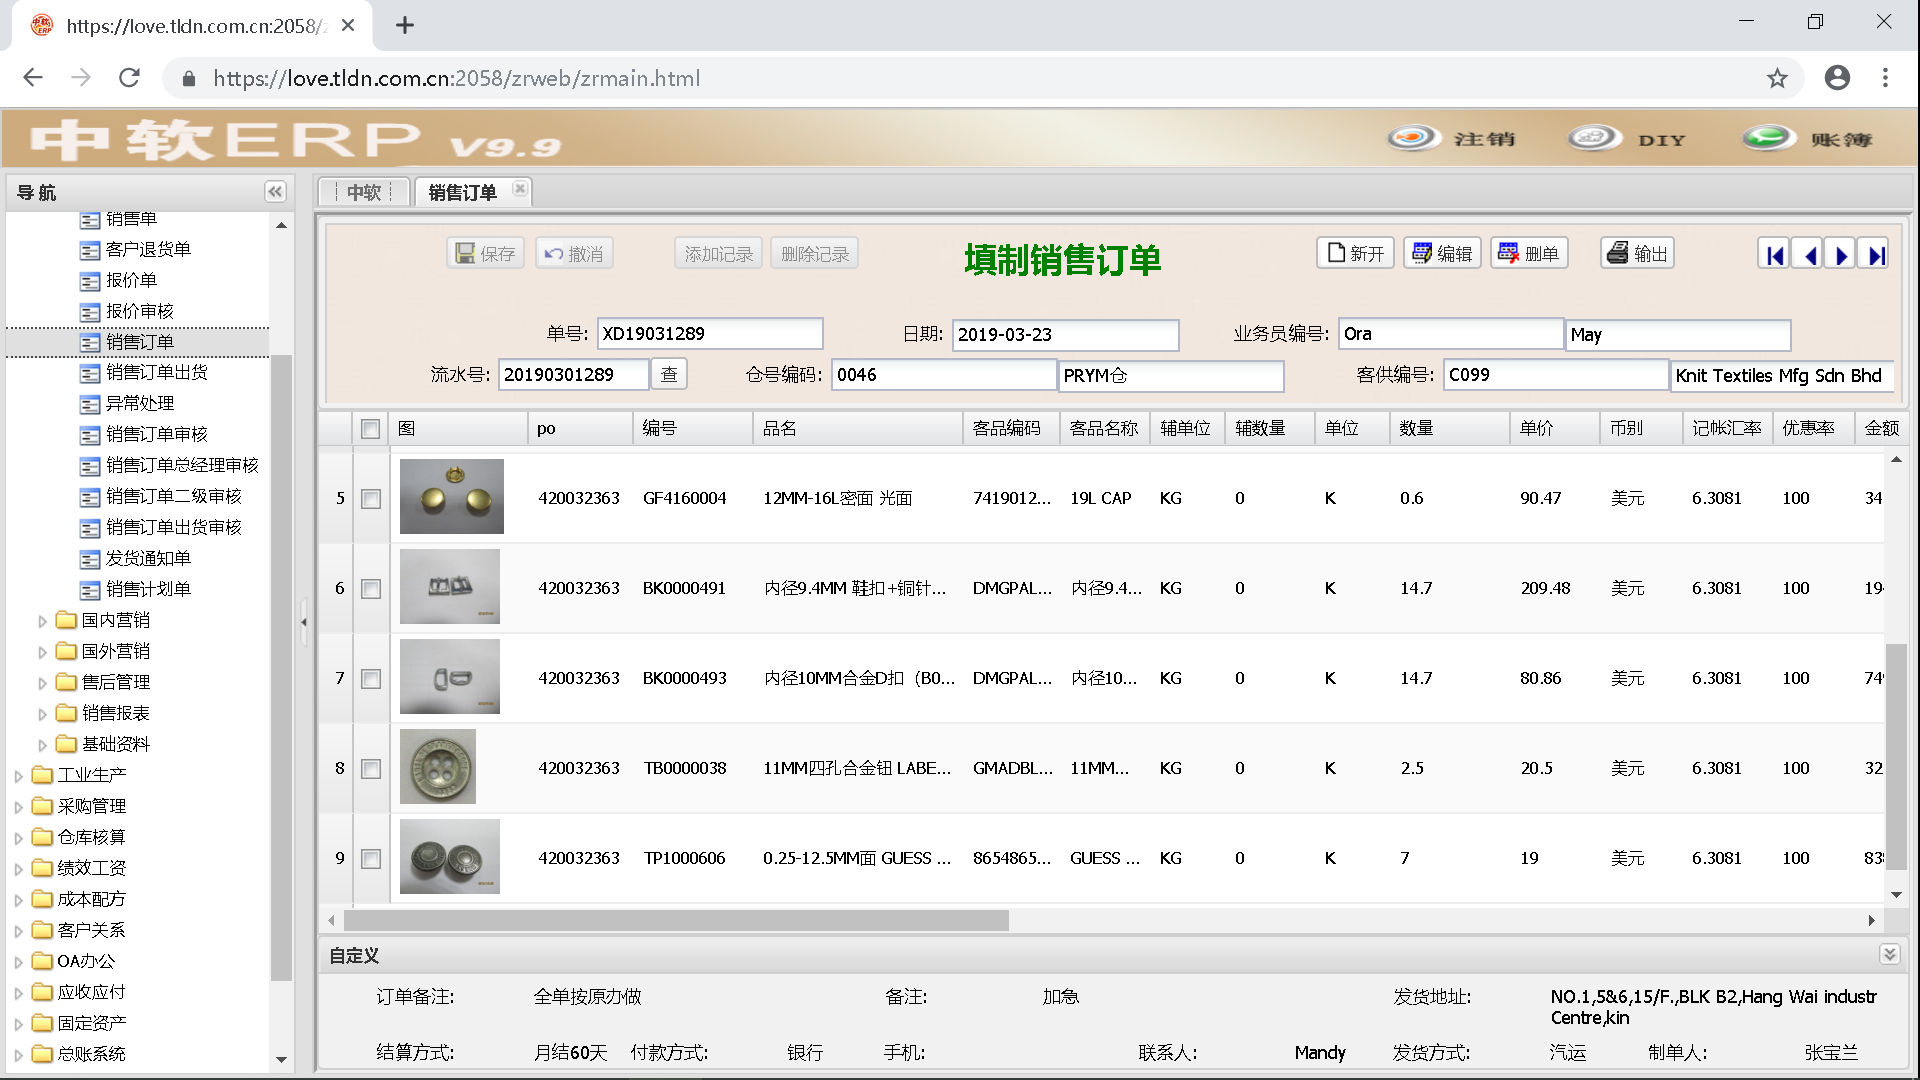This screenshot has height=1080, width=1920.
Task: Go to the next record
Action: click(x=1840, y=254)
